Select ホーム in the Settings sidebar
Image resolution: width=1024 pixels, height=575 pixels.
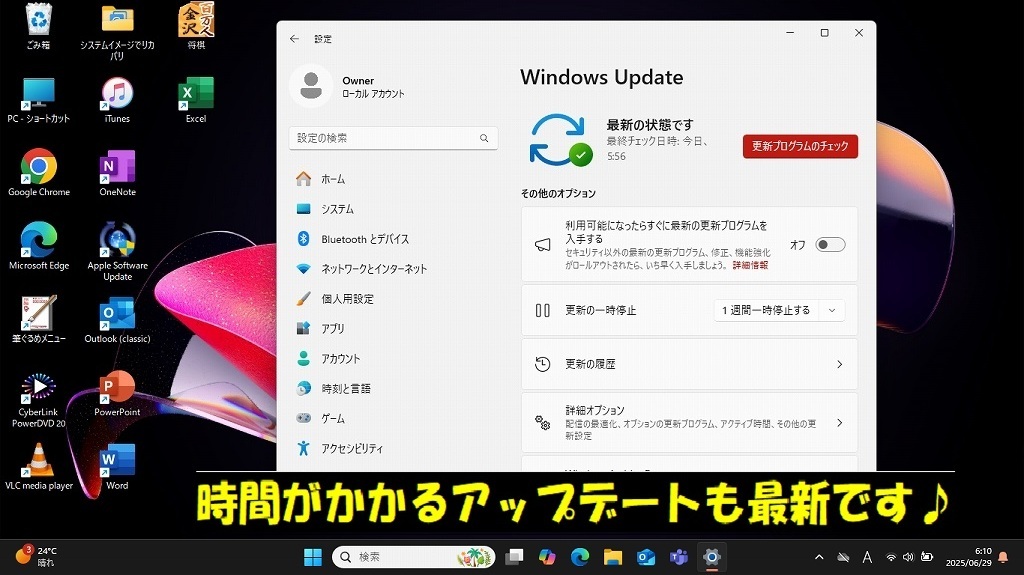pos(393,179)
